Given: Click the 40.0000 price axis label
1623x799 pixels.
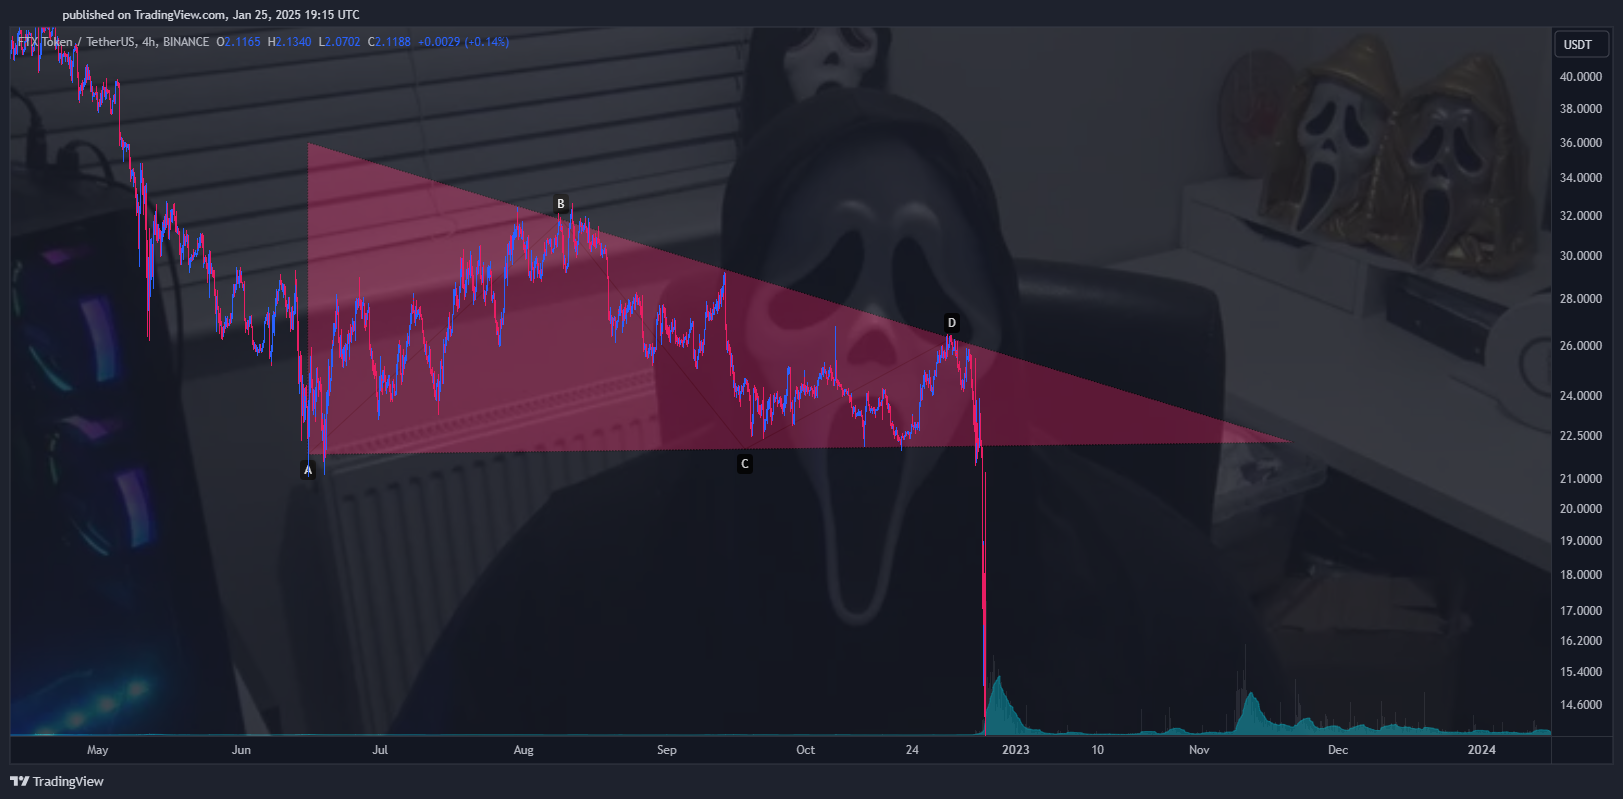Looking at the screenshot, I should pyautogui.click(x=1581, y=77).
